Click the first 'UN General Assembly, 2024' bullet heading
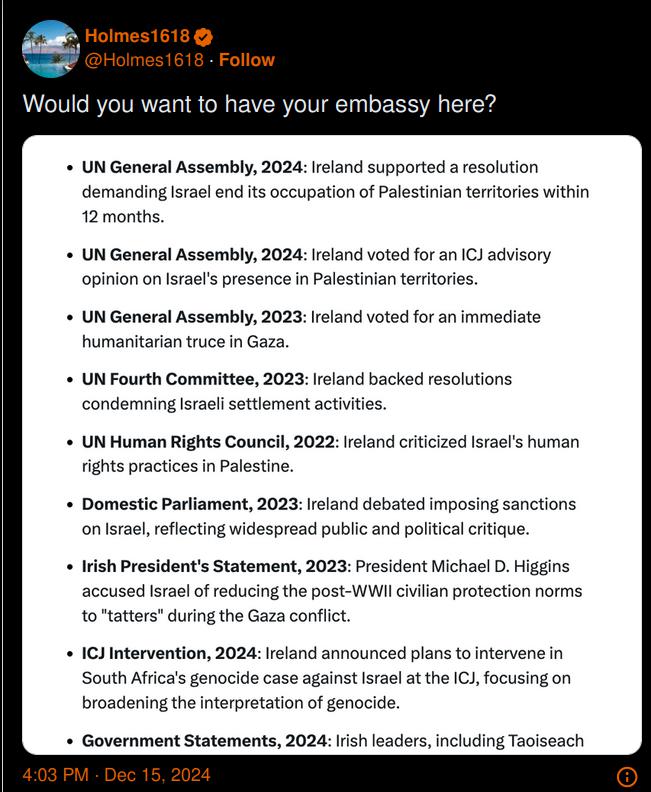Viewport: 651px width, 792px height. point(192,167)
